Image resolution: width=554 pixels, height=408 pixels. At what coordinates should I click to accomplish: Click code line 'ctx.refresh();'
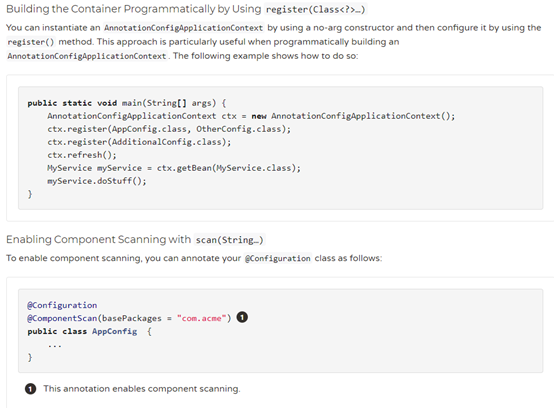(82, 155)
